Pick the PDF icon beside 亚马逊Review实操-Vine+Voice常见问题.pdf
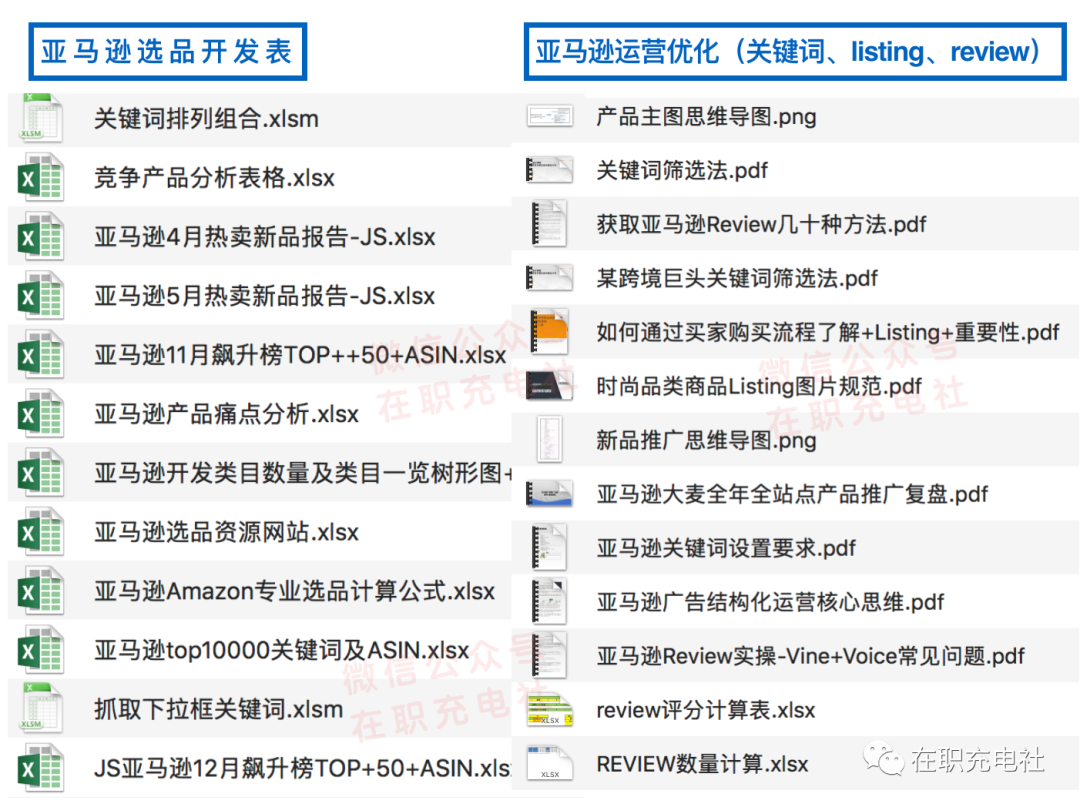 549,656
